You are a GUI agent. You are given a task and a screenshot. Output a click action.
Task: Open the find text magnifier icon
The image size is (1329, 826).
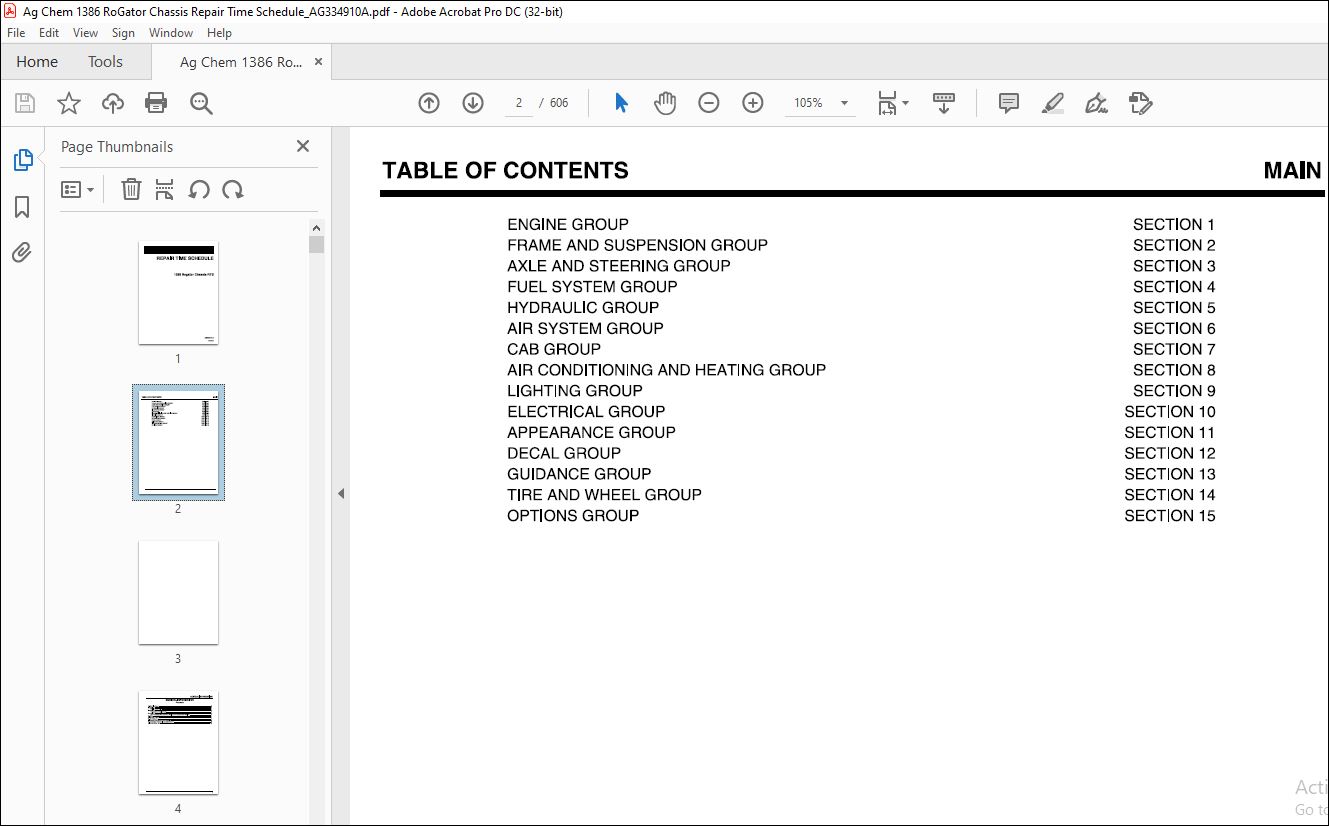(x=201, y=103)
